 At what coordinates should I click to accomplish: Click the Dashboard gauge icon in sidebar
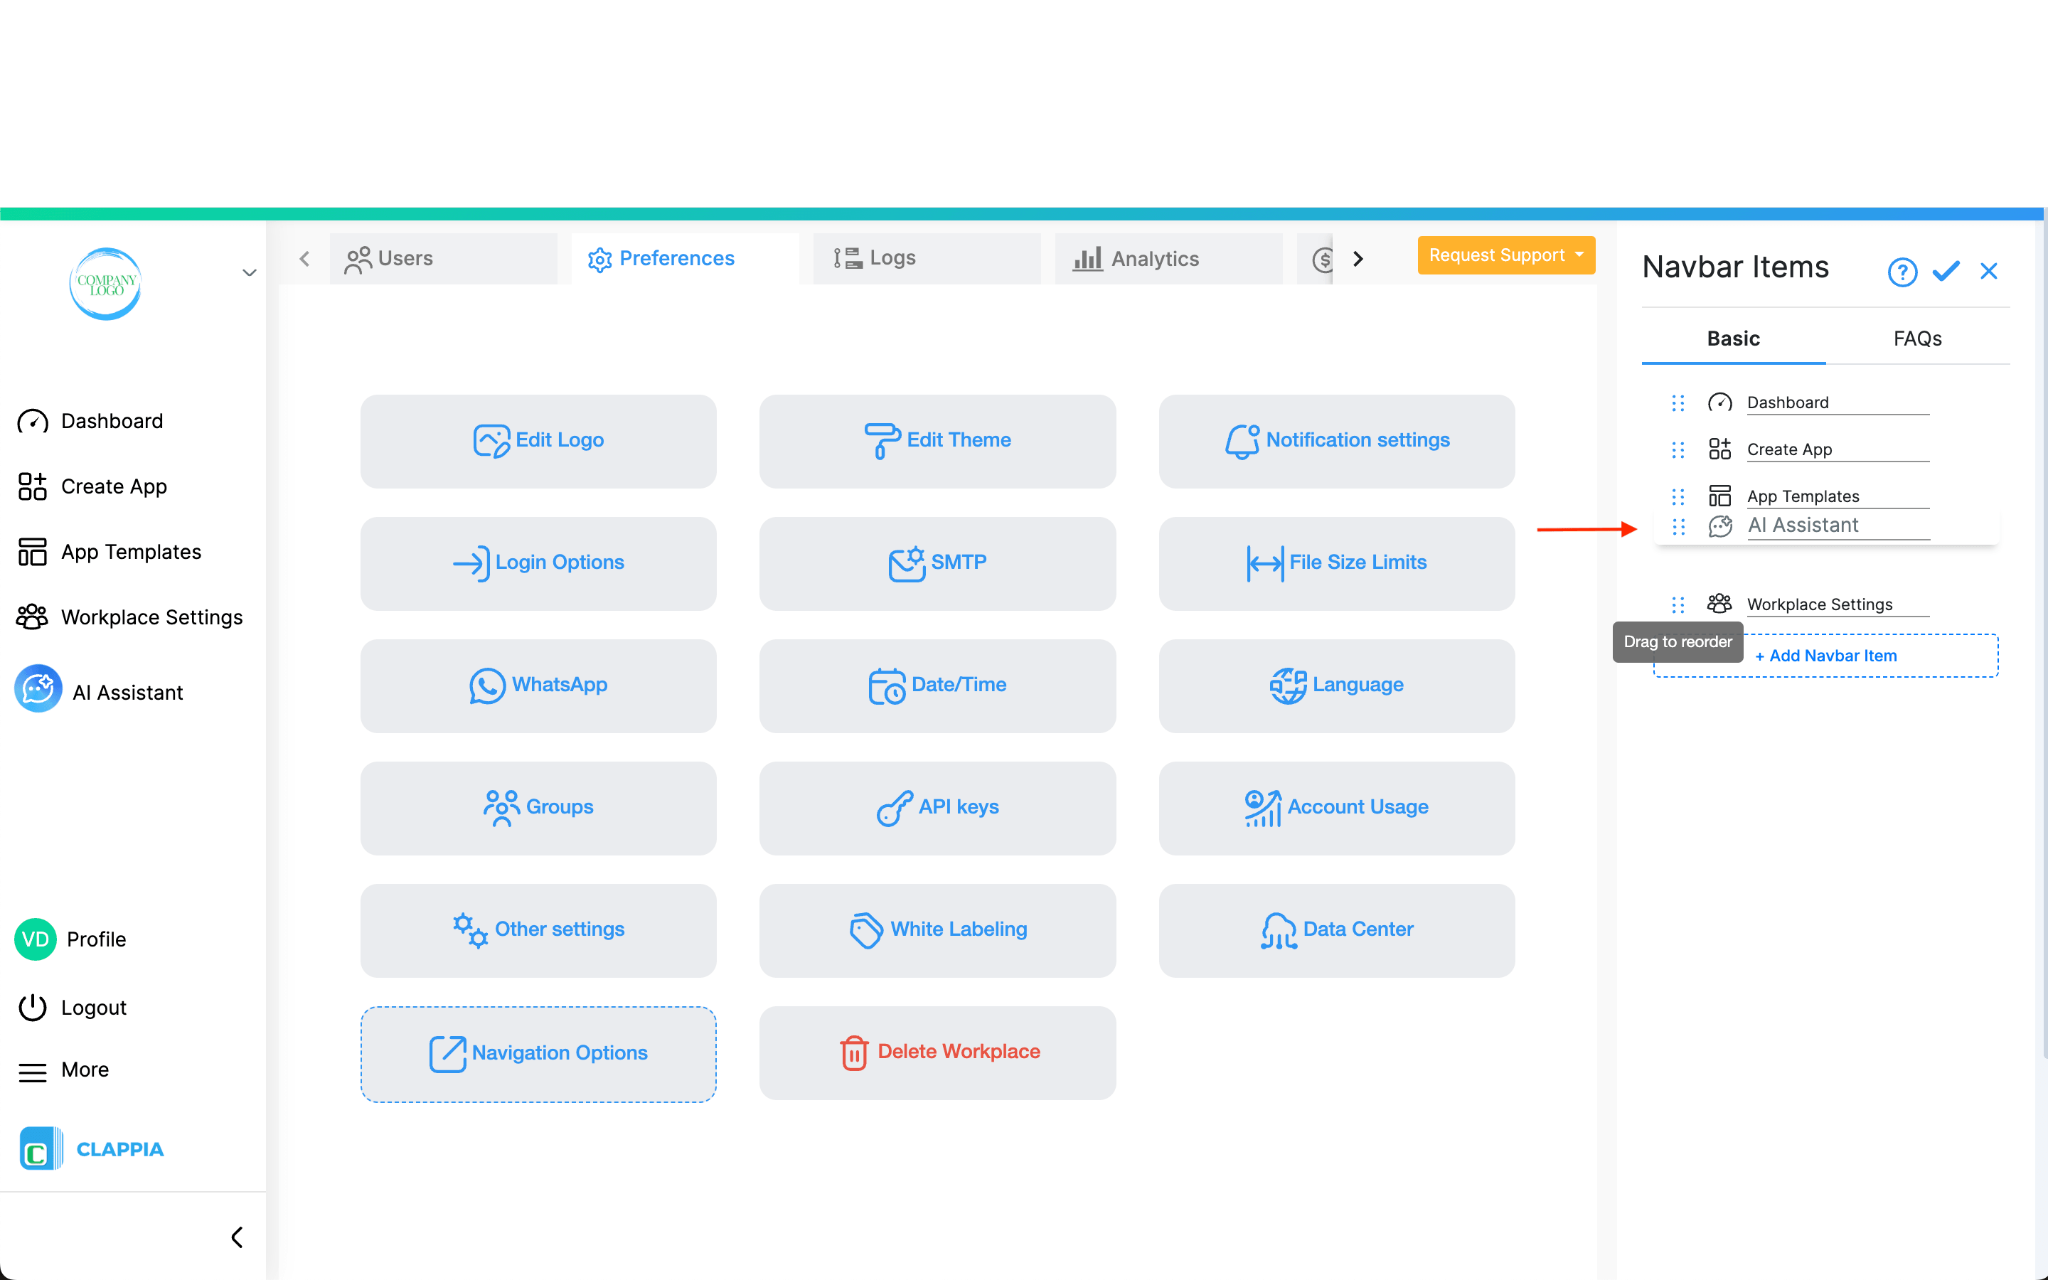[33, 421]
